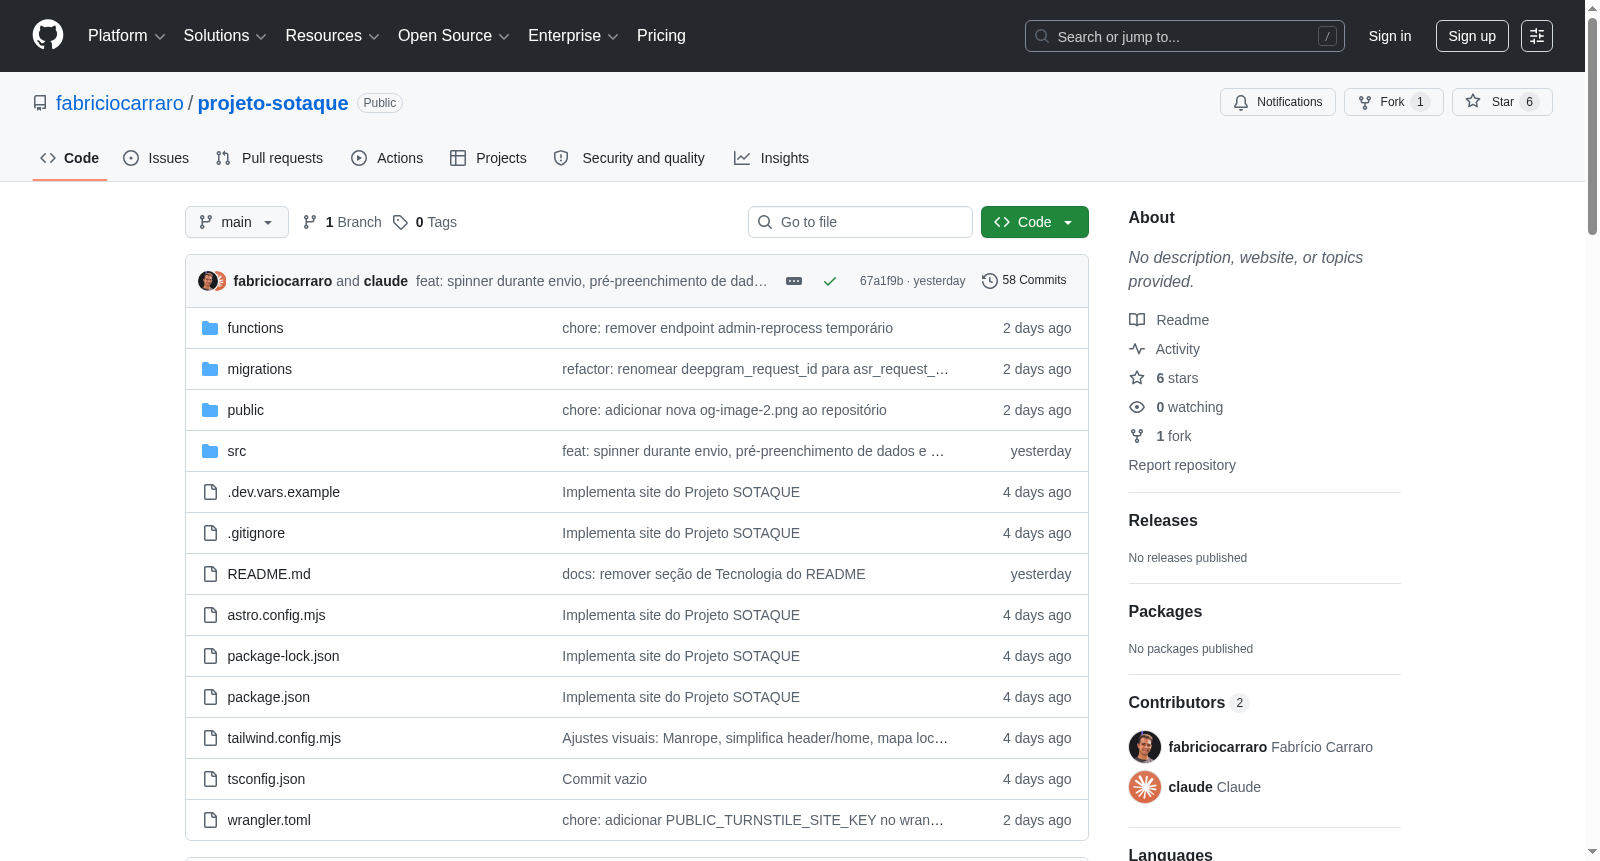This screenshot has height=861, width=1600.
Task: Open tailwind.config.mjs file
Action: click(284, 738)
